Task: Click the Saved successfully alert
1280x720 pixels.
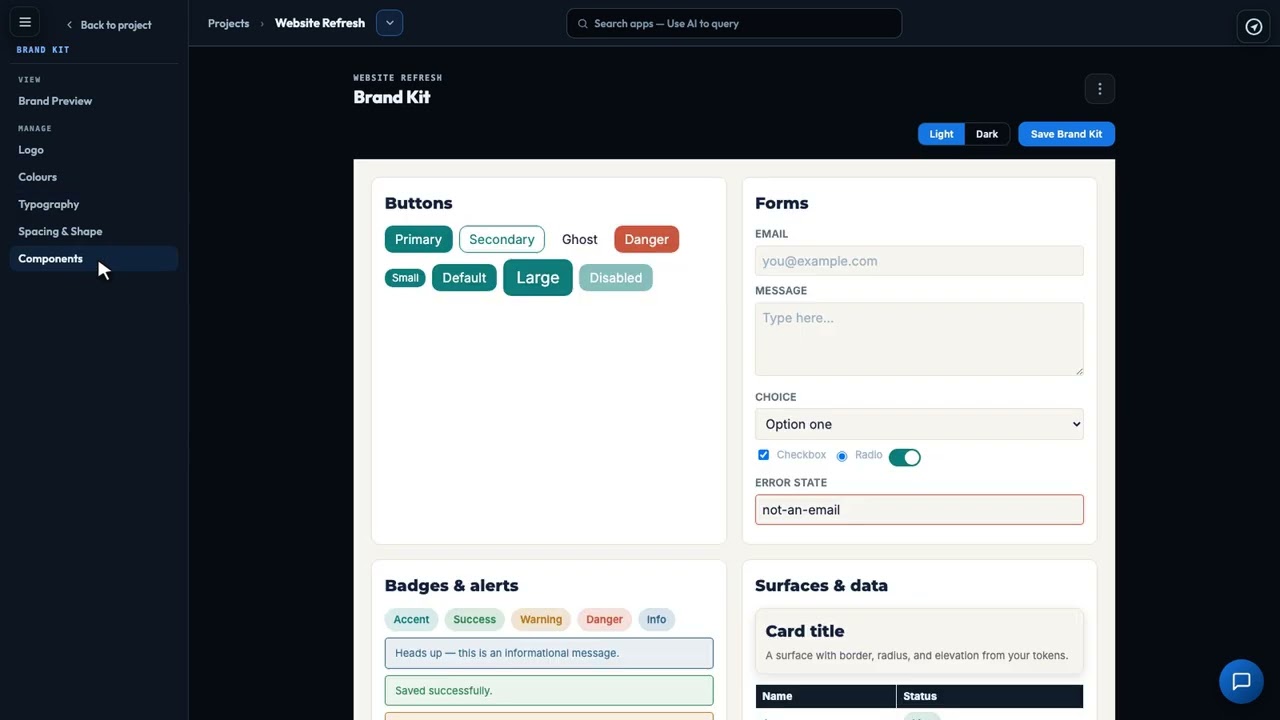Action: point(549,691)
